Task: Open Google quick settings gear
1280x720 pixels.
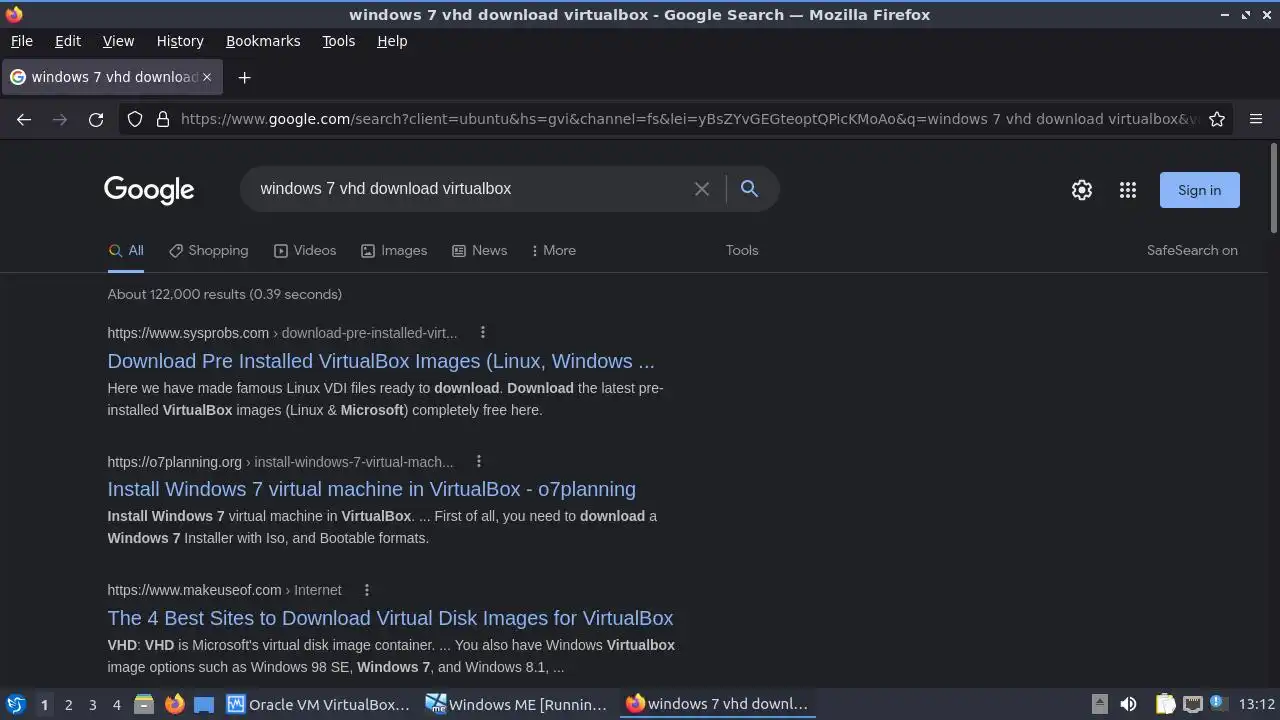Action: click(1082, 190)
